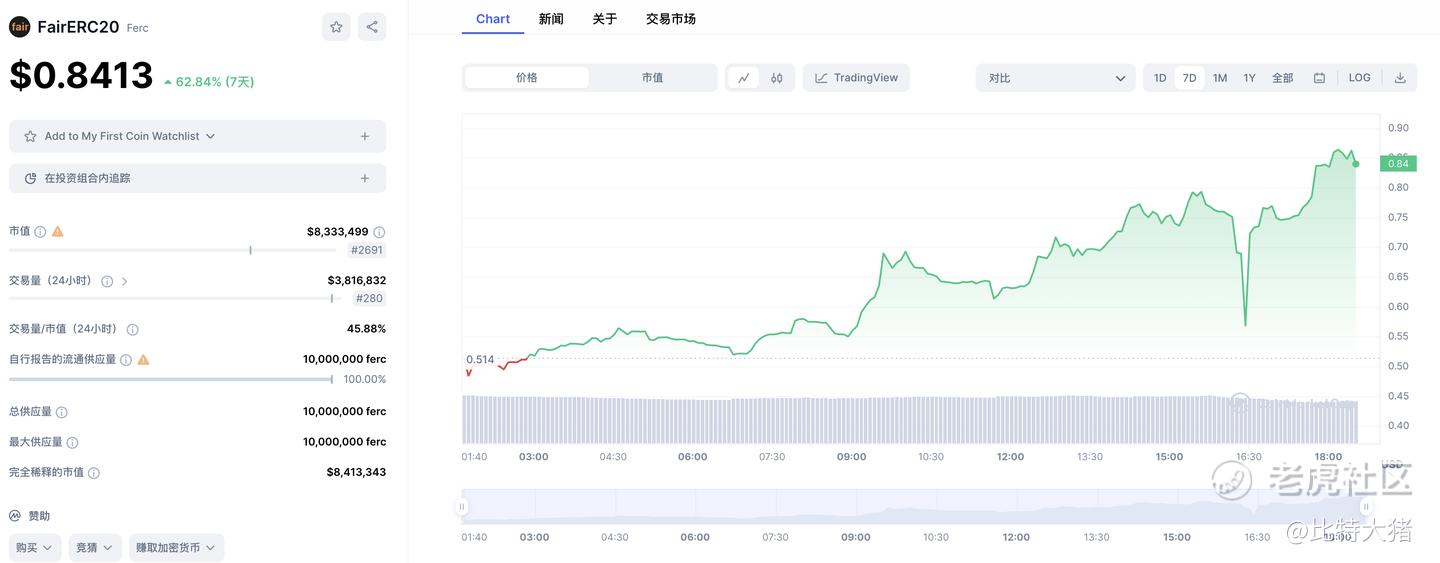Switch to the 交易市场 markets tab
This screenshot has height=563, width=1440.
[x=670, y=19]
